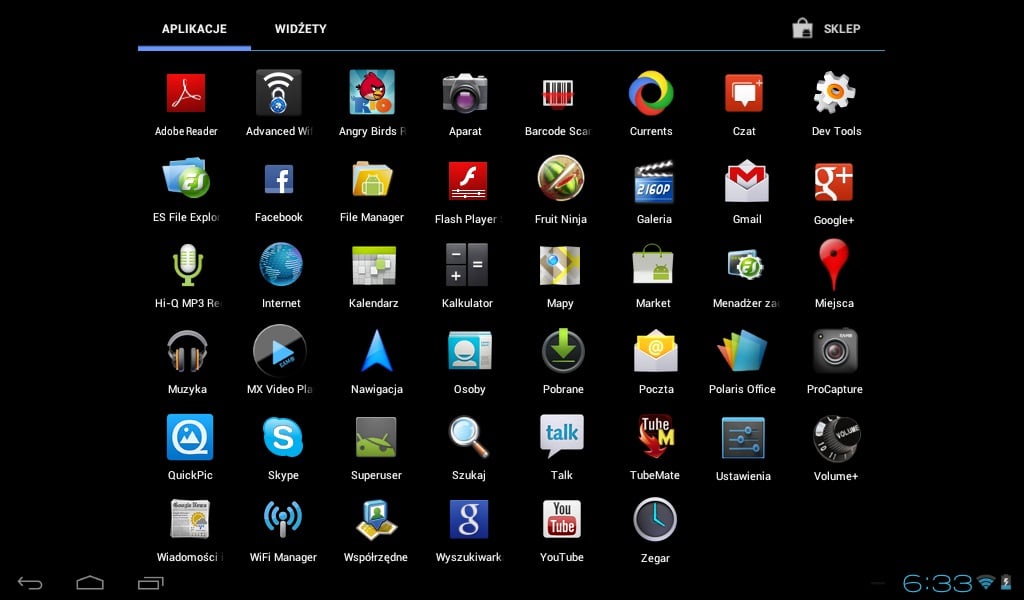1024x600 pixels.
Task: Open the Superuser app
Action: 376,437
